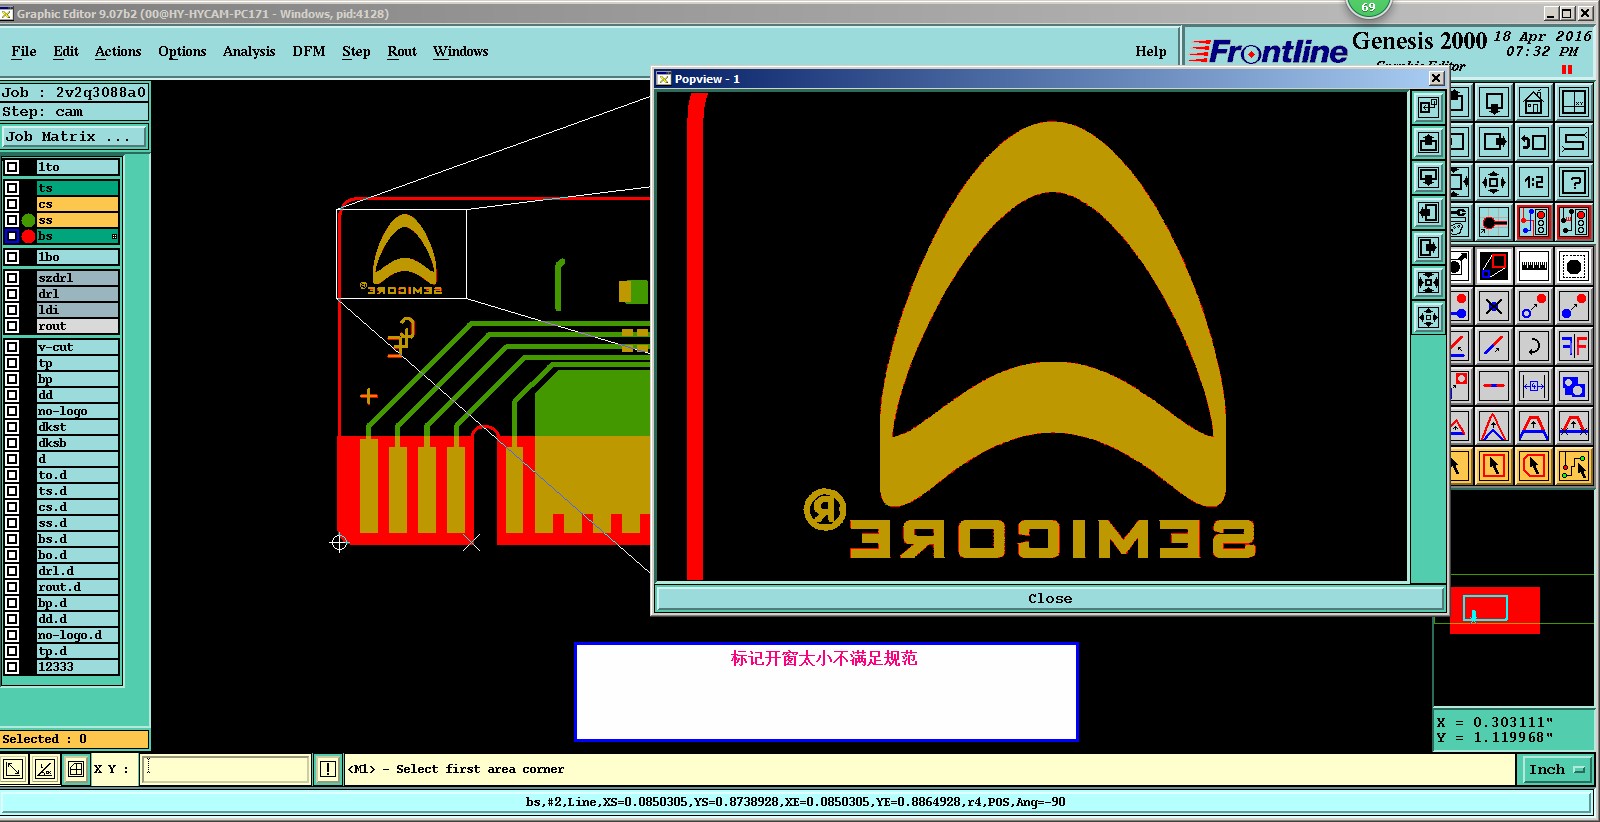Viewport: 1600px width, 822px height.
Task: Click the green color dot beside ss layer
Action: tap(28, 220)
